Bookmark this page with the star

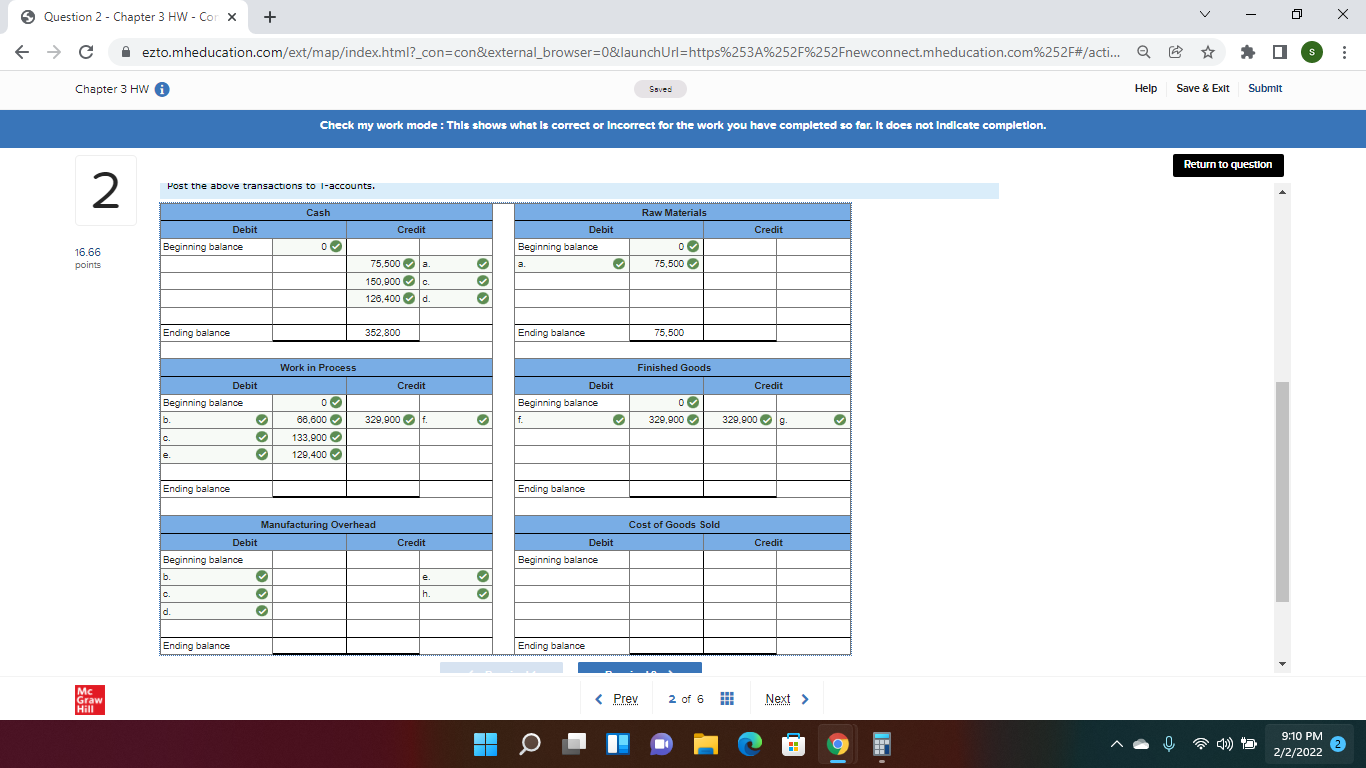(x=1208, y=51)
